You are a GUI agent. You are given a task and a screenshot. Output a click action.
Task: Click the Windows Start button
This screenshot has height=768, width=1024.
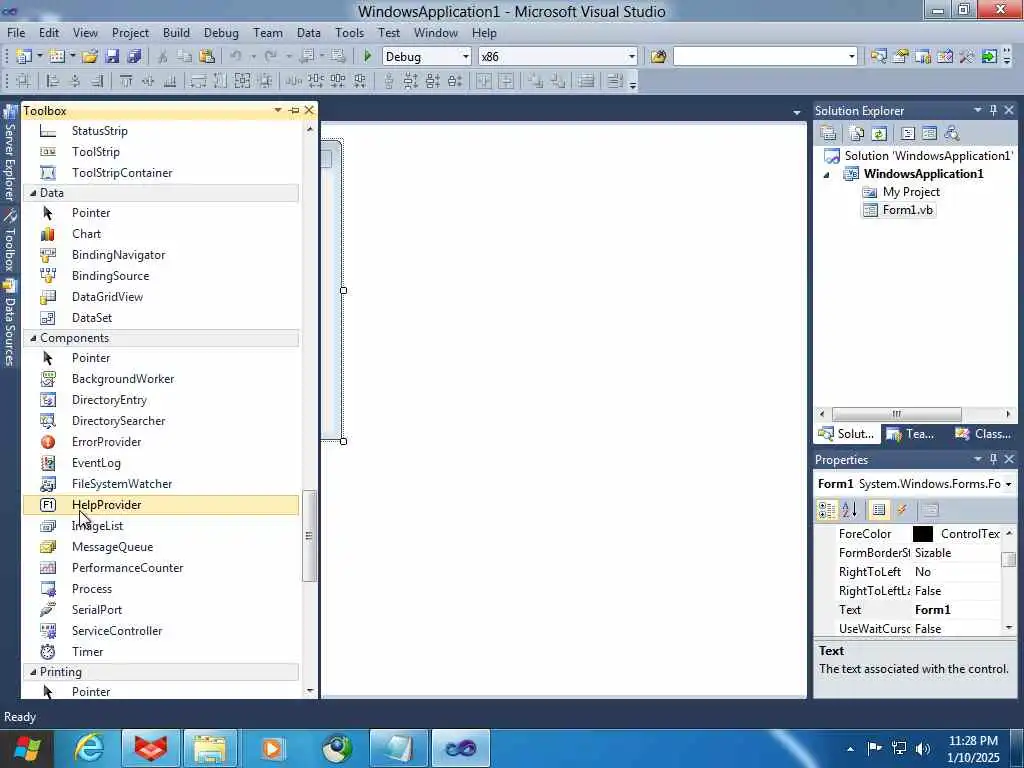pos(27,748)
